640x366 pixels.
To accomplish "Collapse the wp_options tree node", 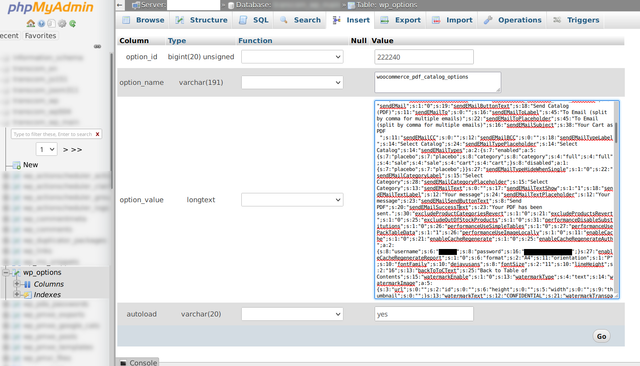I will [6, 272].
